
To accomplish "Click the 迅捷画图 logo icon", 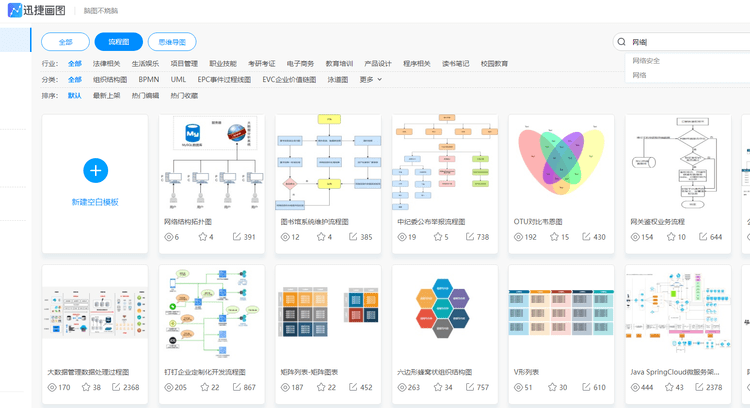I will coord(14,10).
